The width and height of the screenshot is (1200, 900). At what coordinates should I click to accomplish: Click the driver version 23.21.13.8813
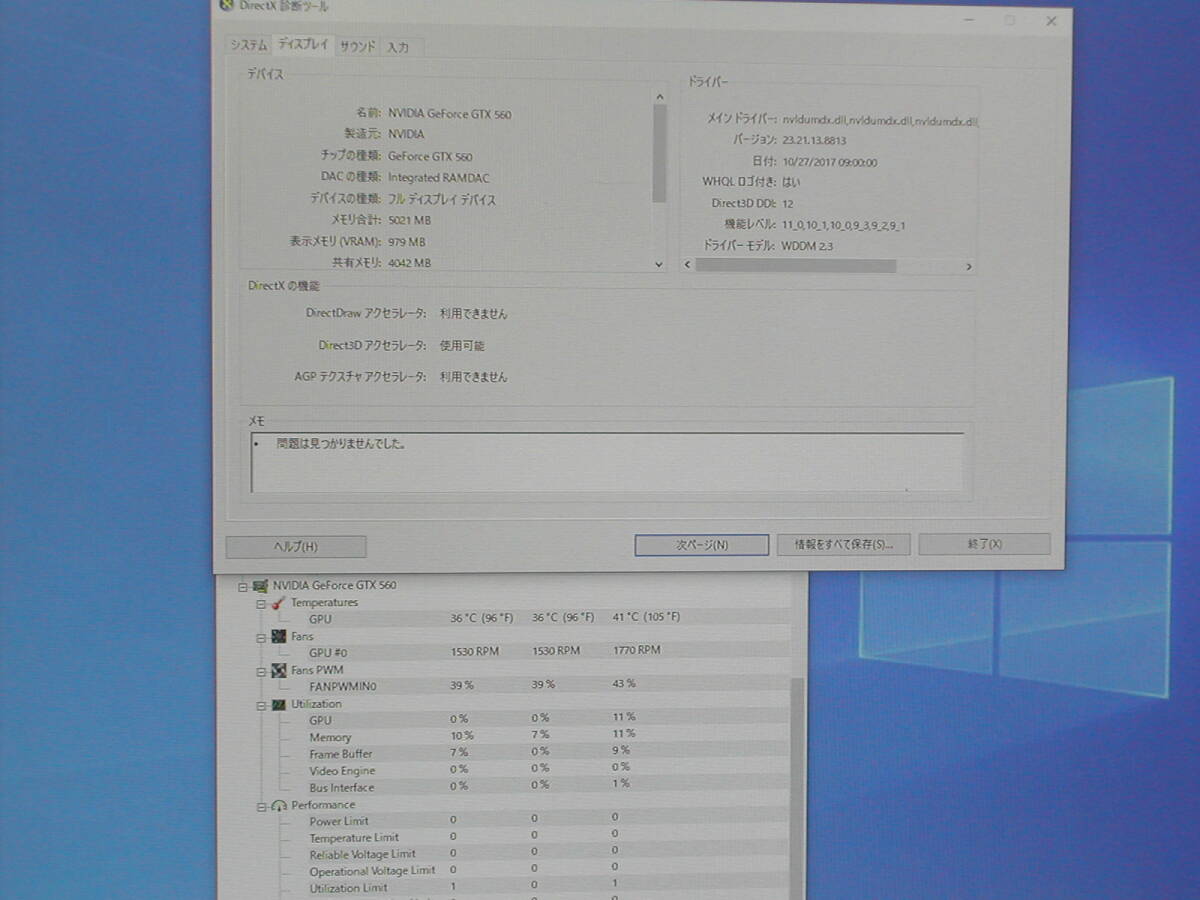pyautogui.click(x=814, y=141)
